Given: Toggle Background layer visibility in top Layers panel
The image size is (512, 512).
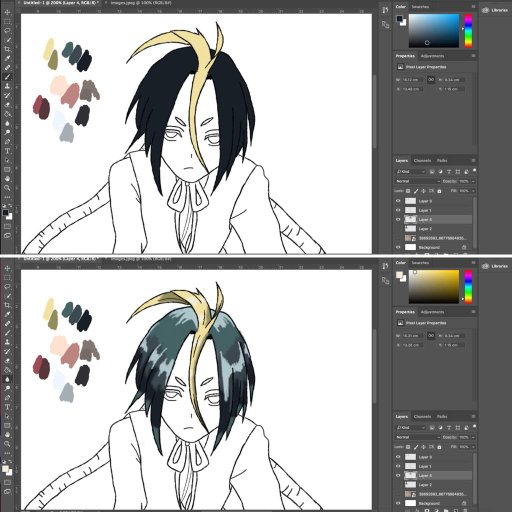Looking at the screenshot, I should point(398,247).
